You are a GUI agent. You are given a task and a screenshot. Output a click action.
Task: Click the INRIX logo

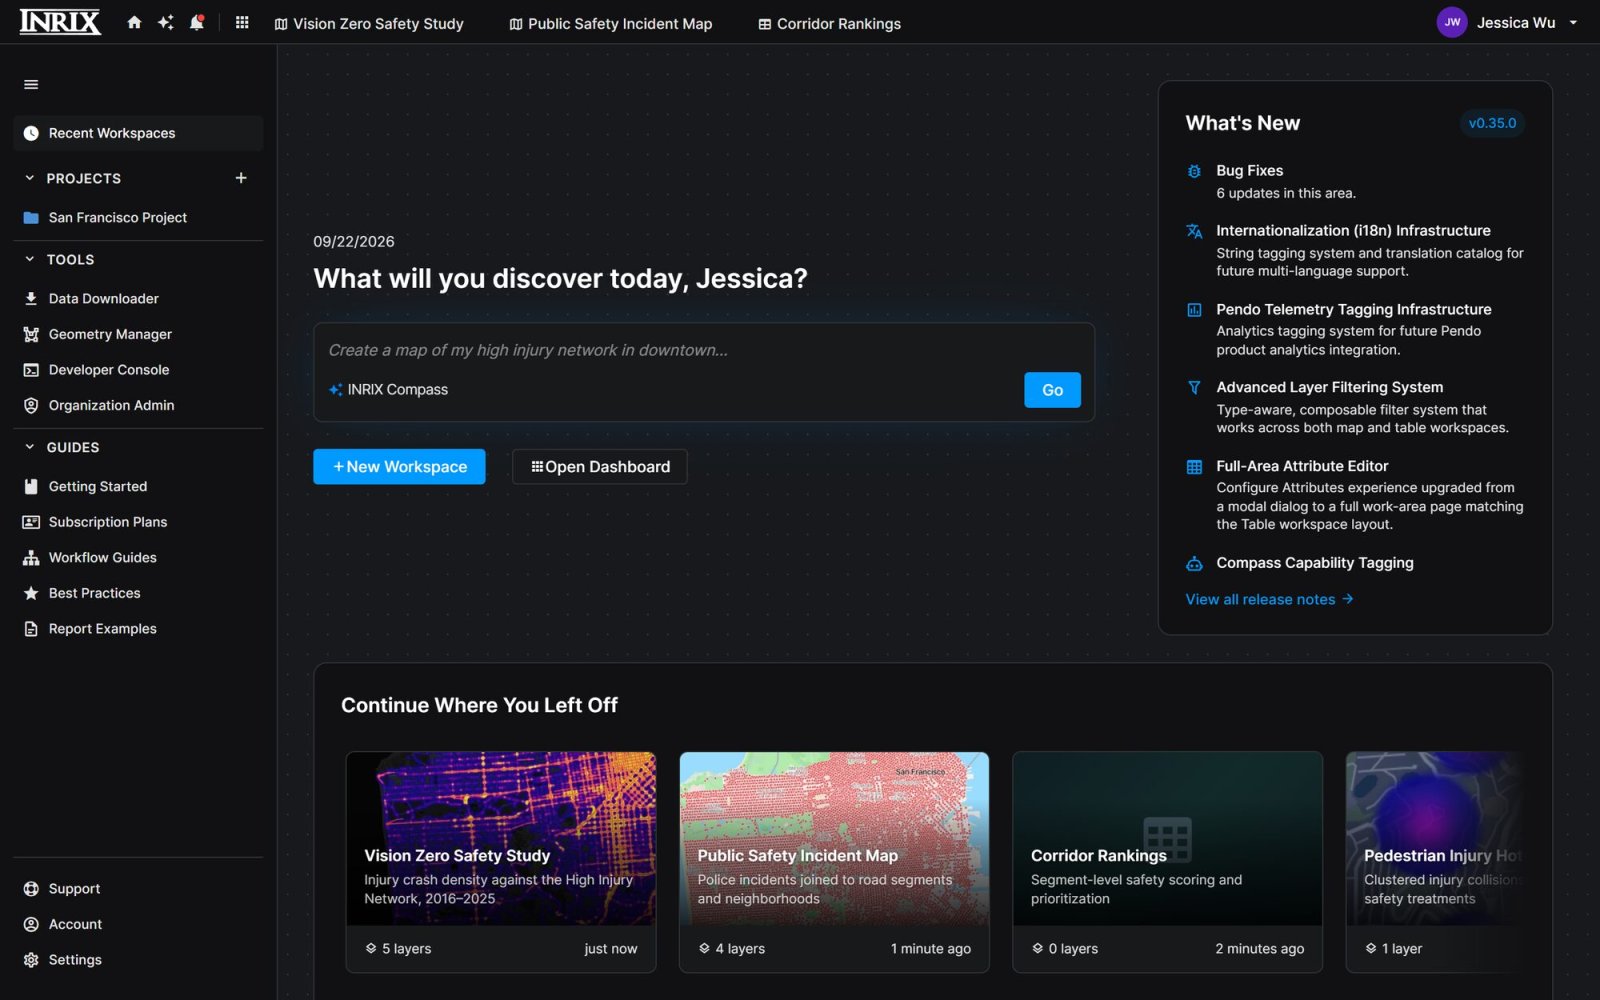click(x=60, y=22)
